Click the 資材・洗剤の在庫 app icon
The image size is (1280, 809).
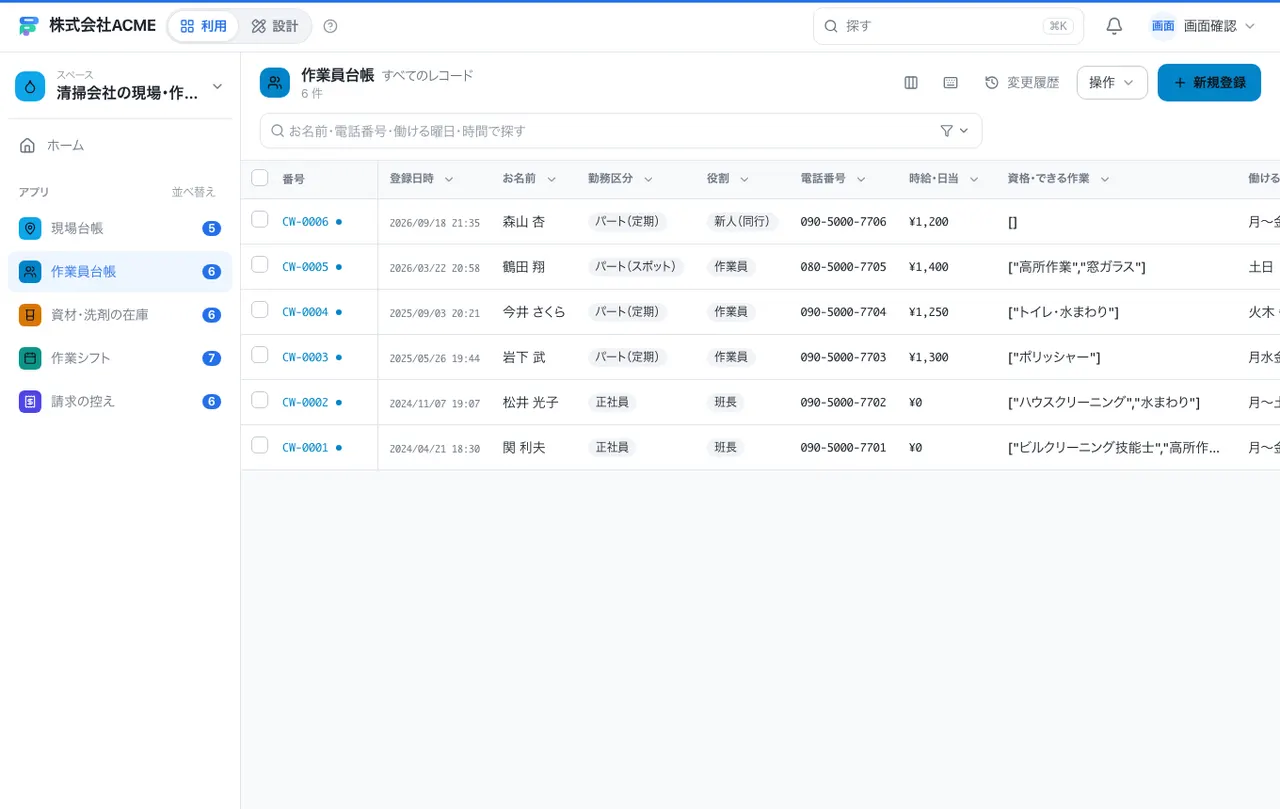click(x=30, y=315)
